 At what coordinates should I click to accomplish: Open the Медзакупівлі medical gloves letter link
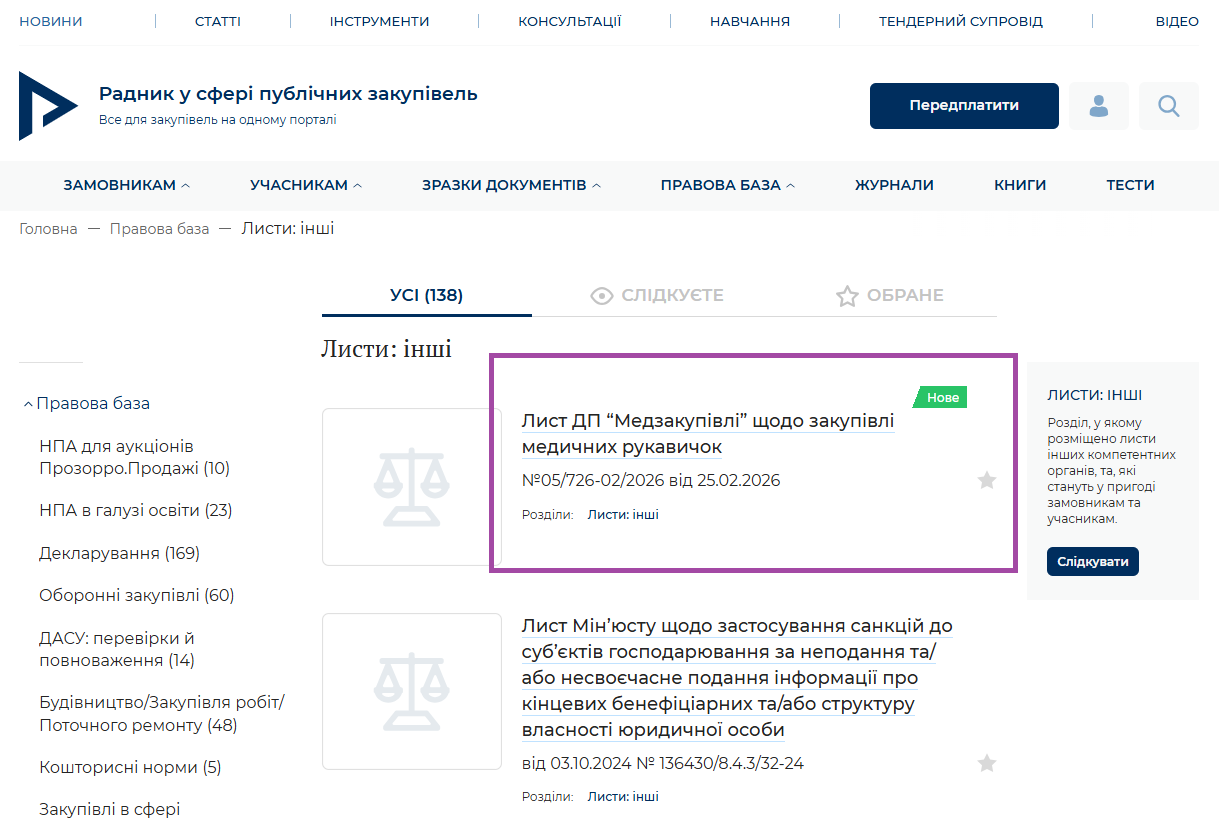click(x=707, y=433)
